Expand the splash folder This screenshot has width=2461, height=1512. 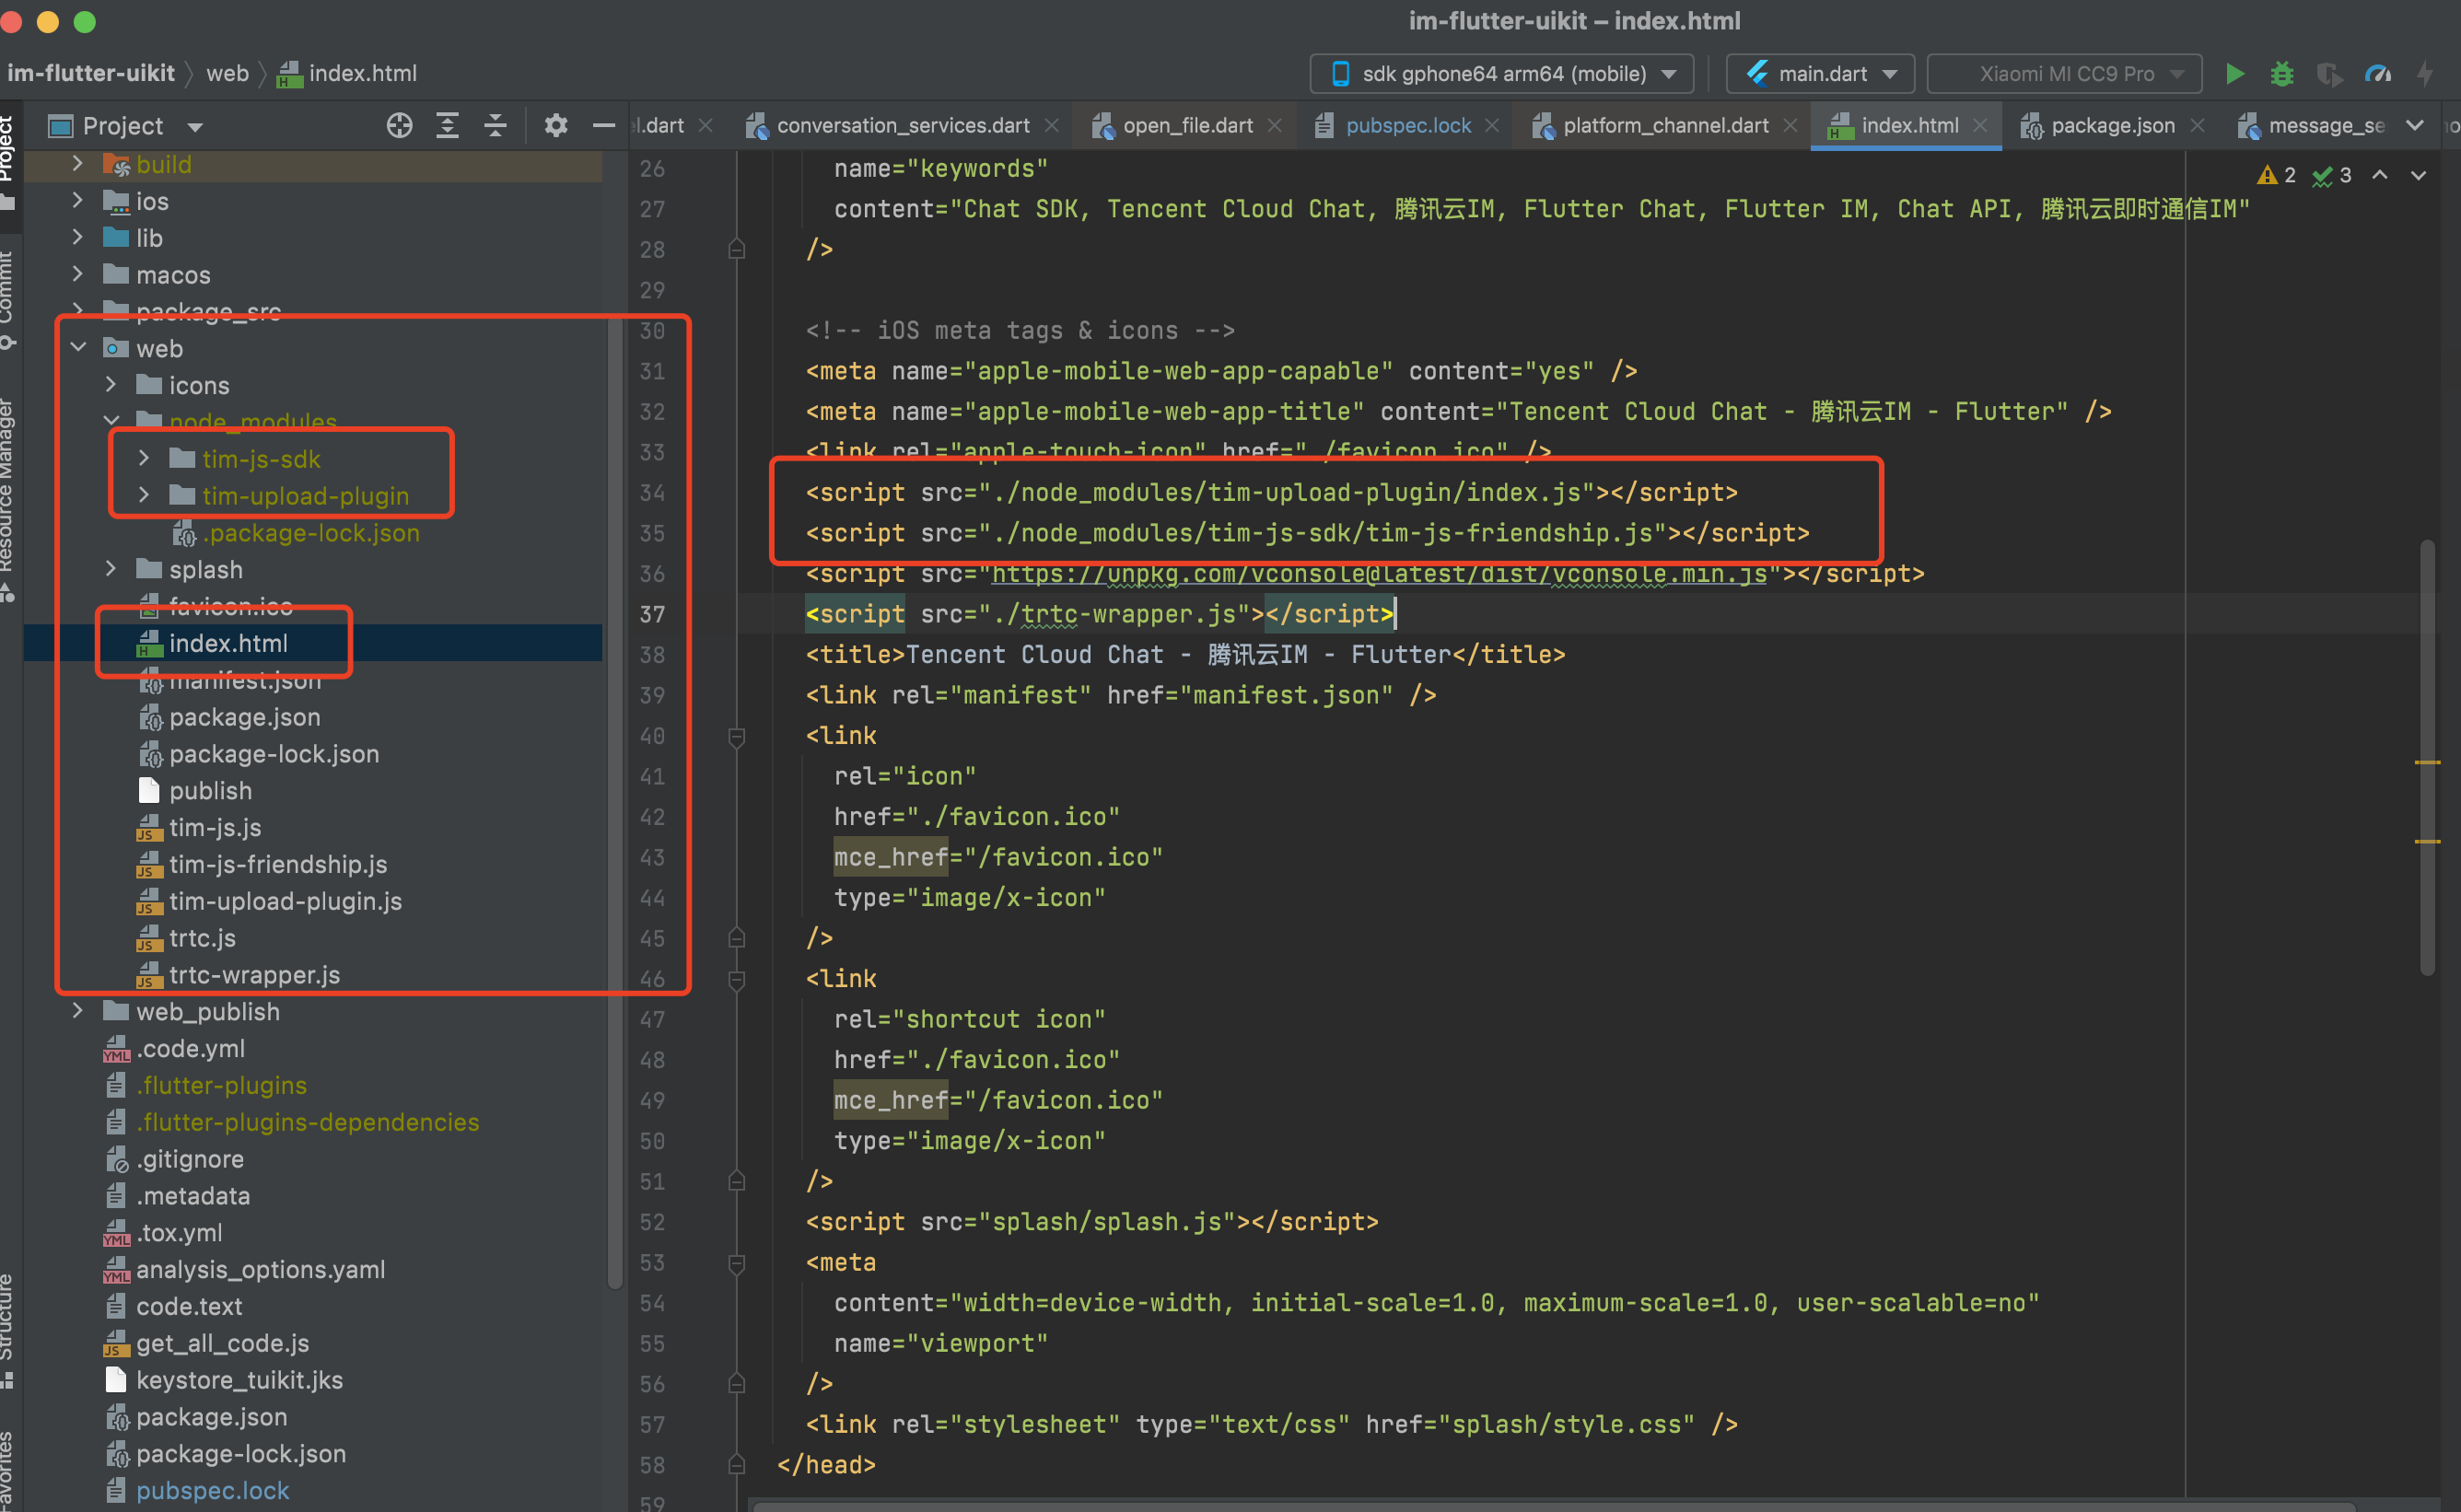[x=111, y=569]
